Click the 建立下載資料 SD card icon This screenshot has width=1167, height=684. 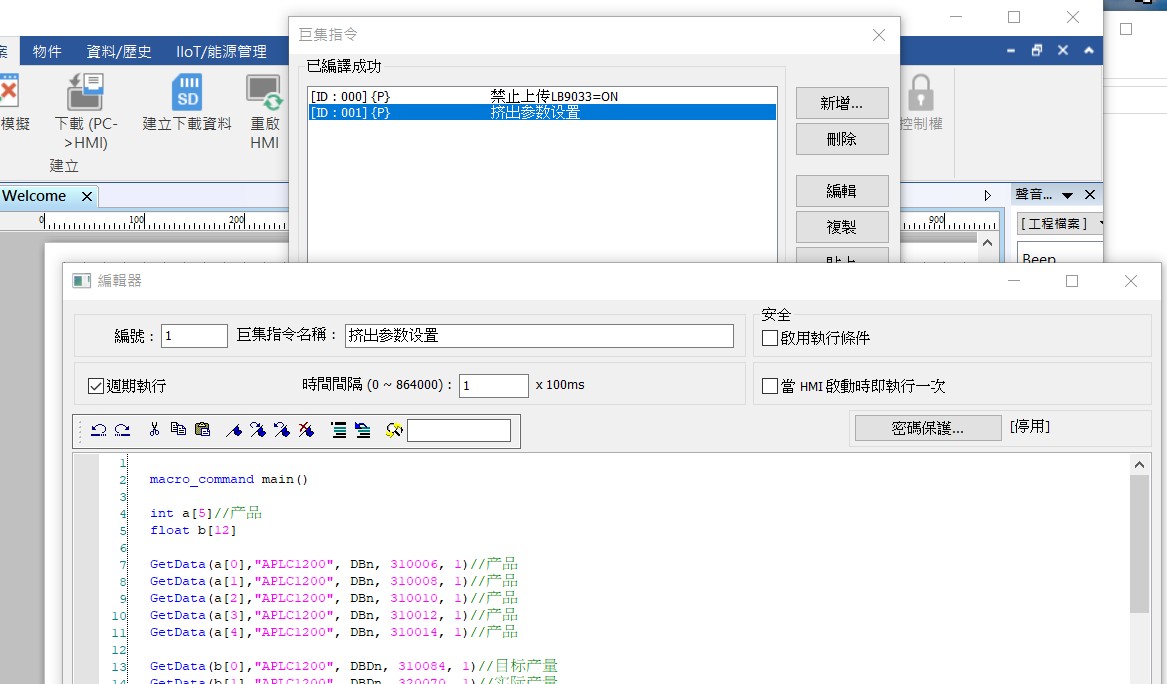(187, 93)
